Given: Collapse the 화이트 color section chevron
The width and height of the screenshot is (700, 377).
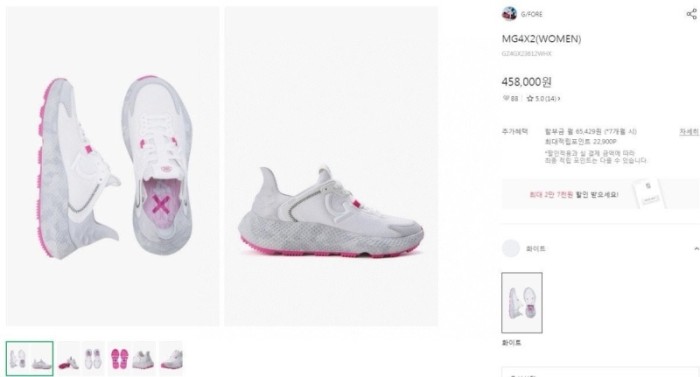Looking at the screenshot, I should (696, 248).
